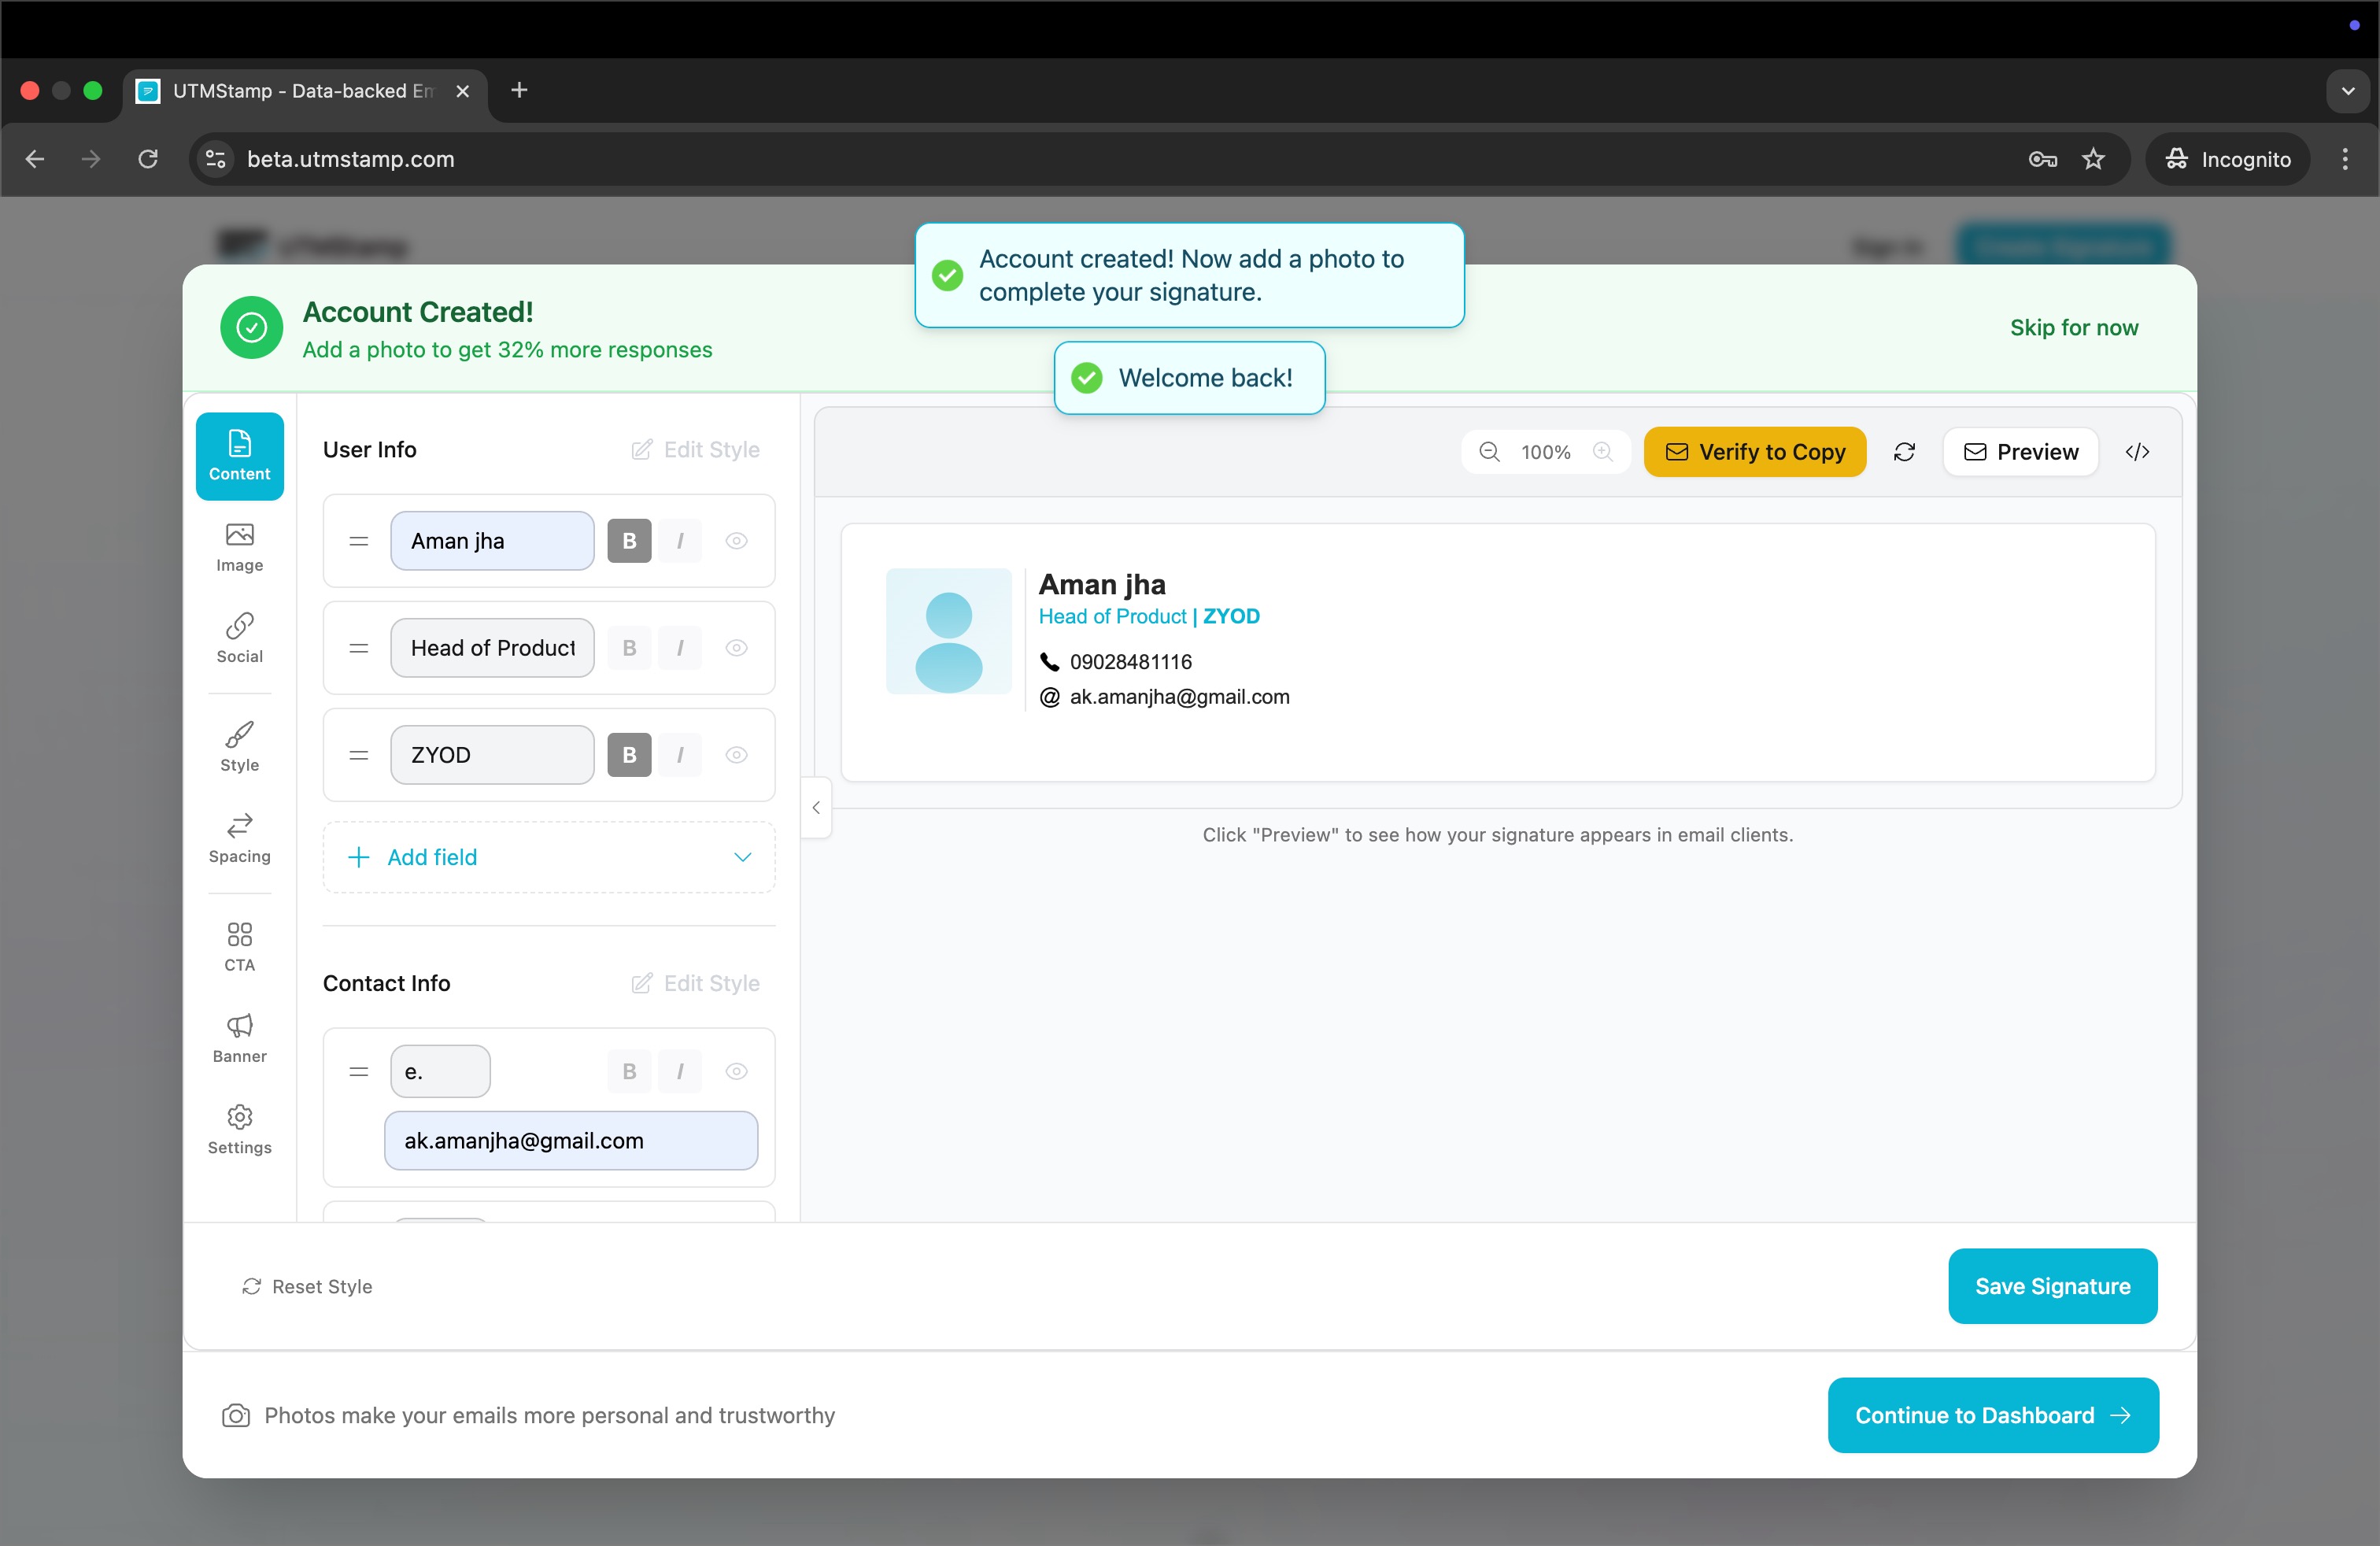Enable italic formatting for Head of Product

coord(680,647)
